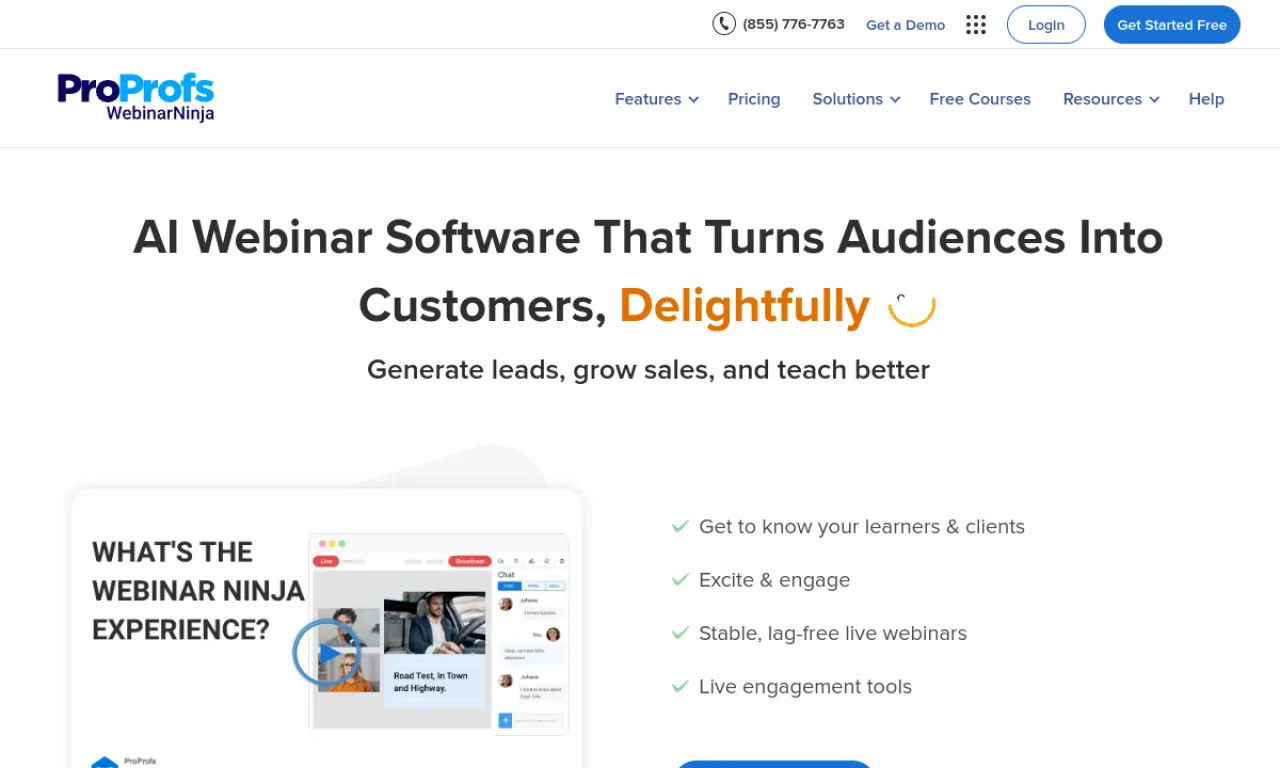Expand the Features dropdown menu
Image resolution: width=1280 pixels, height=768 pixels.
[656, 99]
